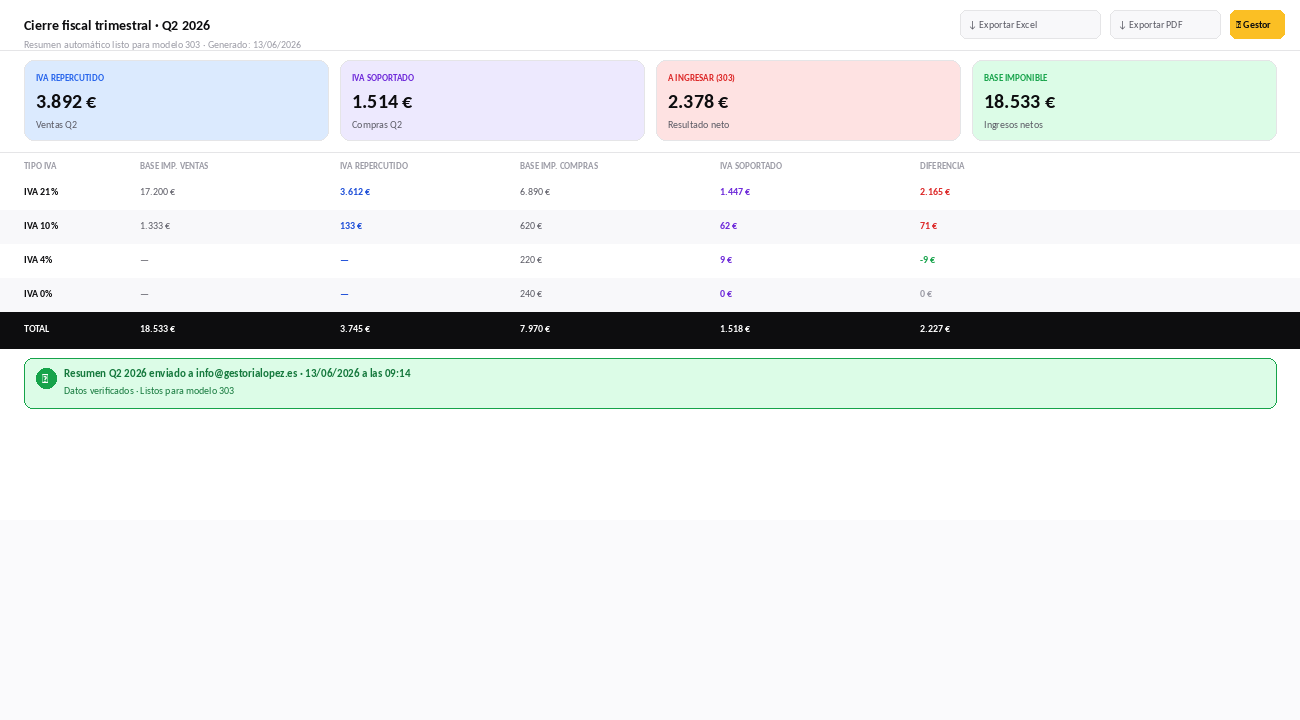This screenshot has width=1300, height=720.
Task: Click the Exportar Excel button
Action: pyautogui.click(x=1030, y=24)
